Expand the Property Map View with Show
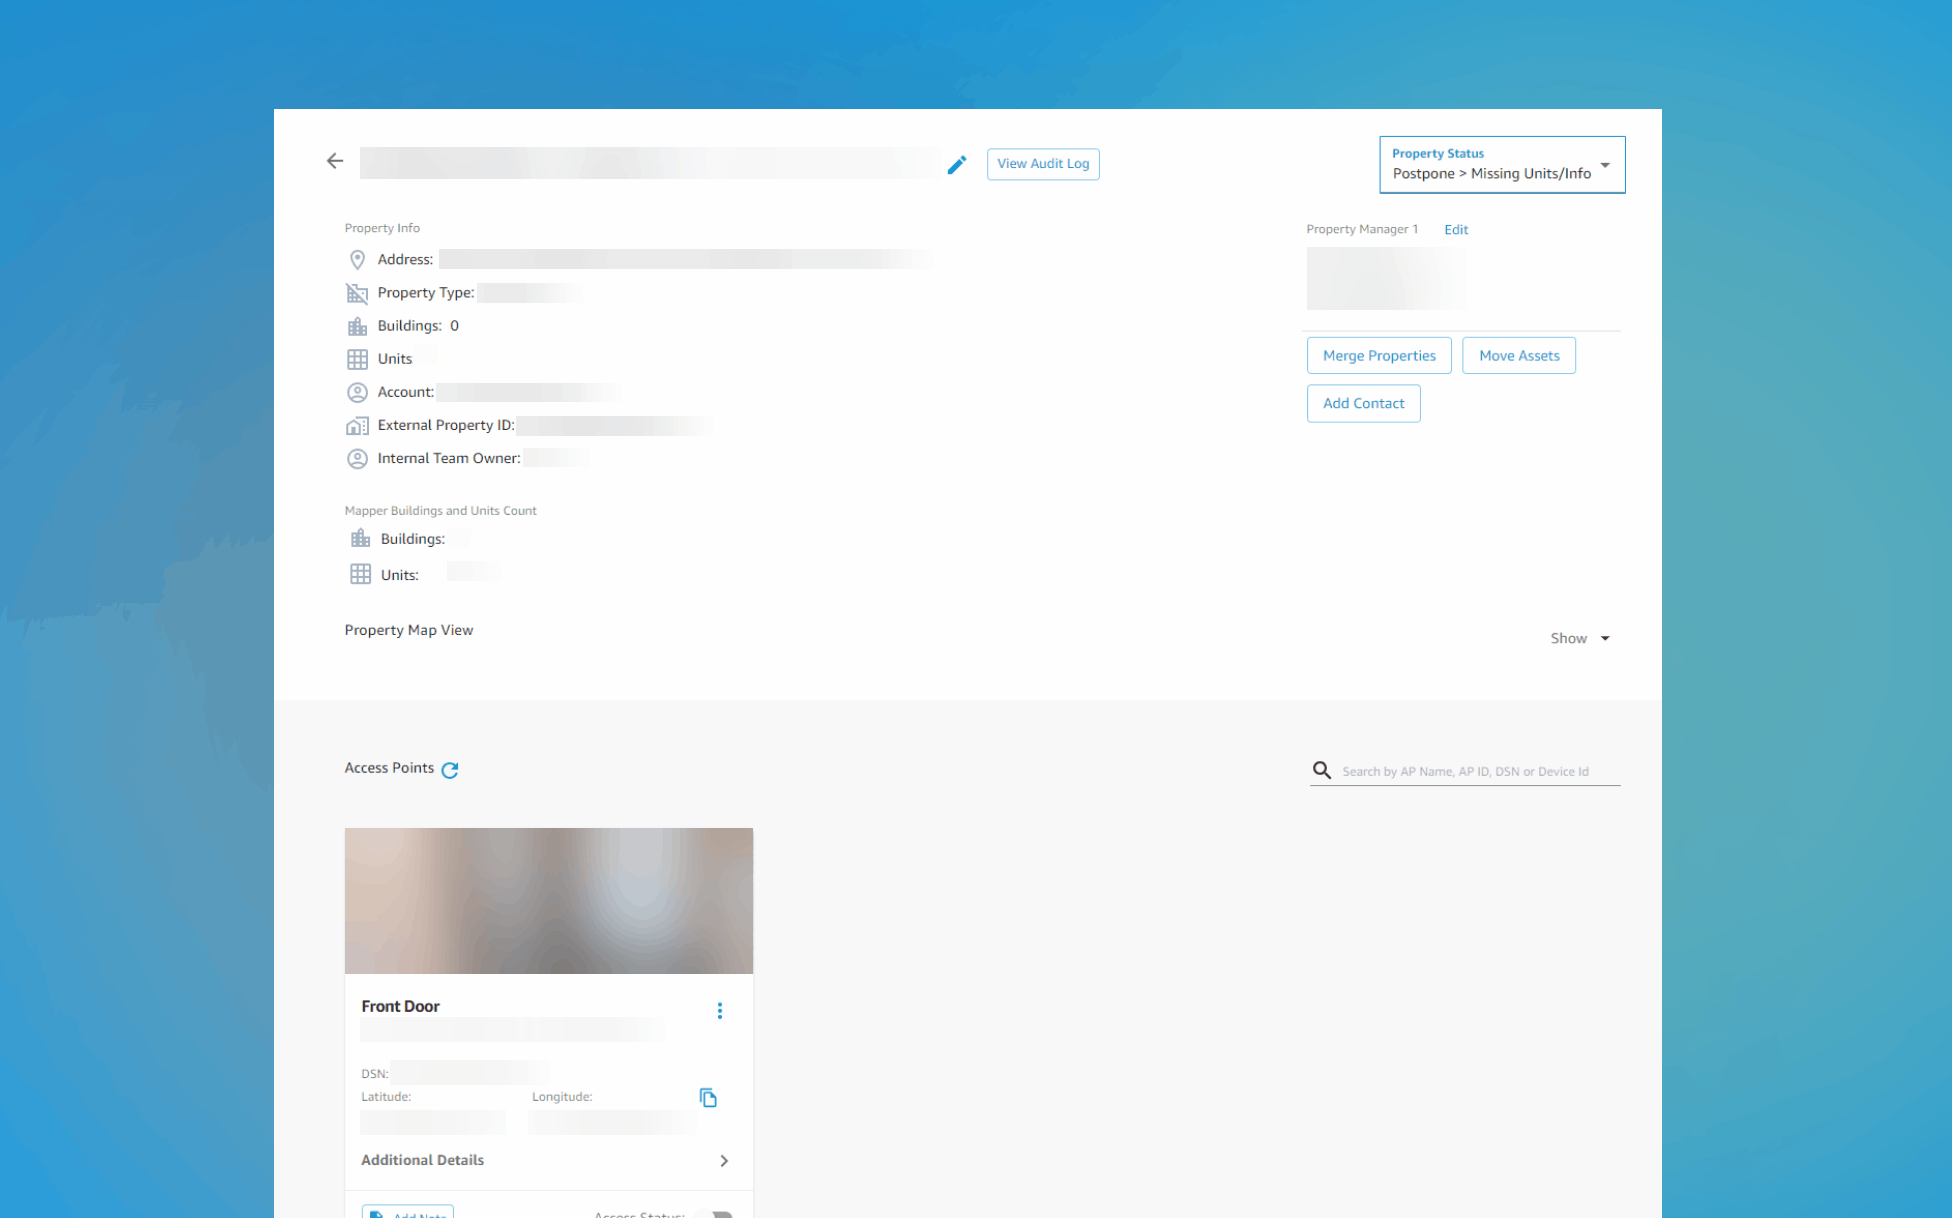 pyautogui.click(x=1580, y=638)
